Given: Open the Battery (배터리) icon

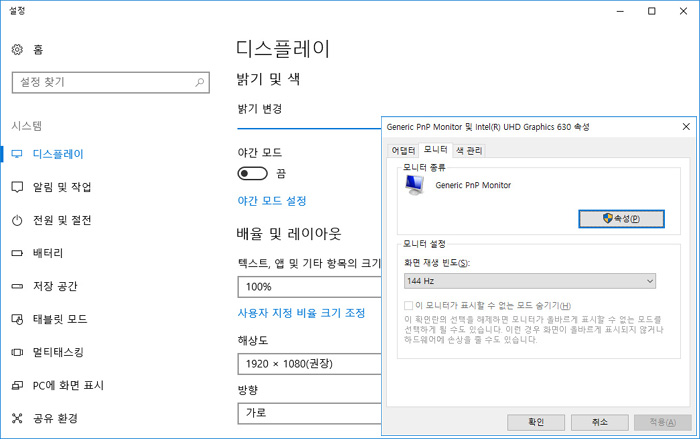Looking at the screenshot, I should 17,253.
